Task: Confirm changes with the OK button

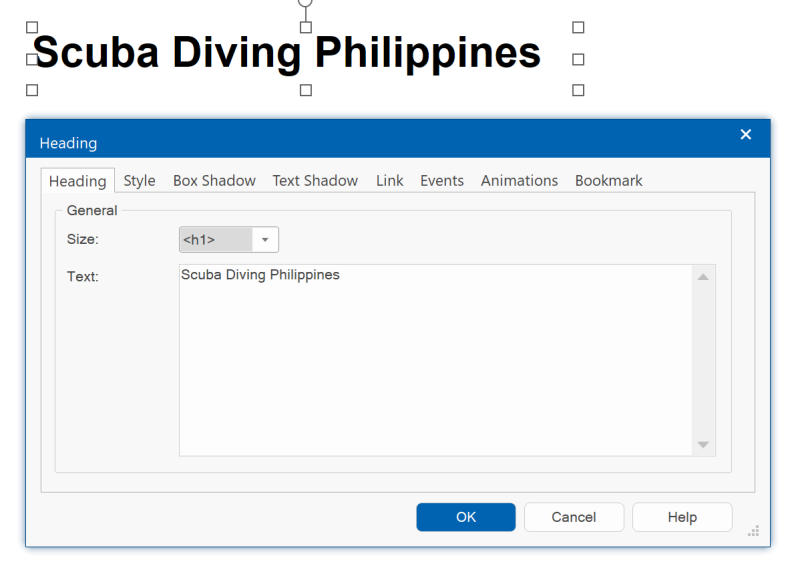Action: tap(466, 517)
